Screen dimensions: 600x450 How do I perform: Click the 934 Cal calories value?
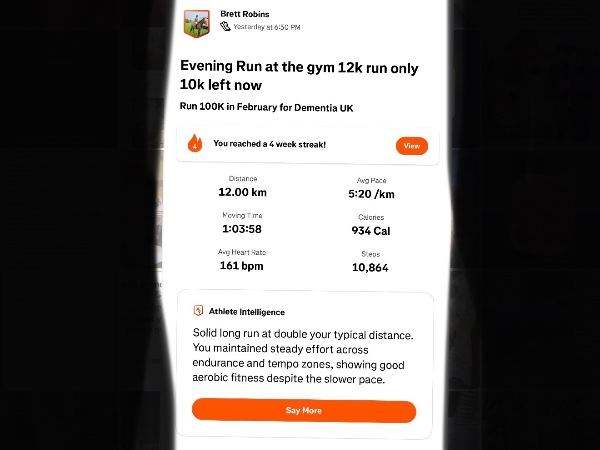[371, 231]
